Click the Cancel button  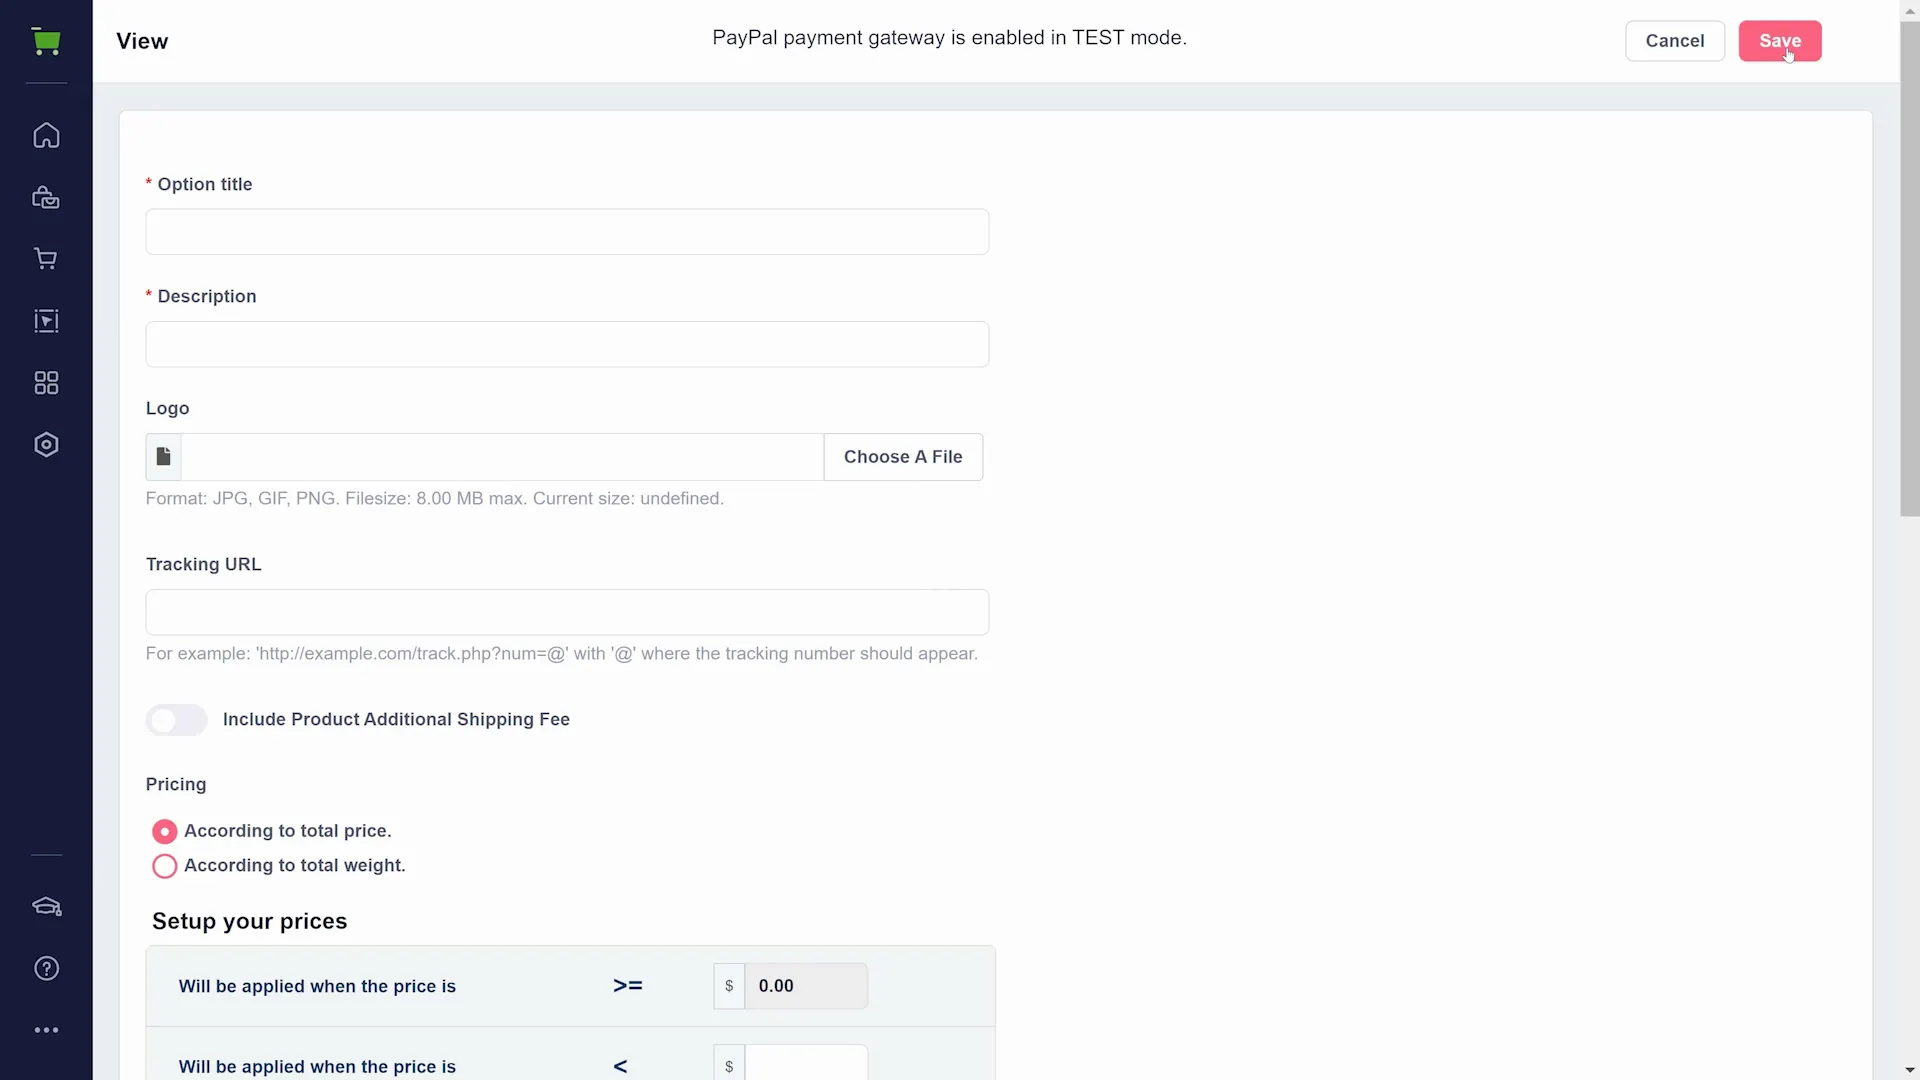(x=1675, y=41)
